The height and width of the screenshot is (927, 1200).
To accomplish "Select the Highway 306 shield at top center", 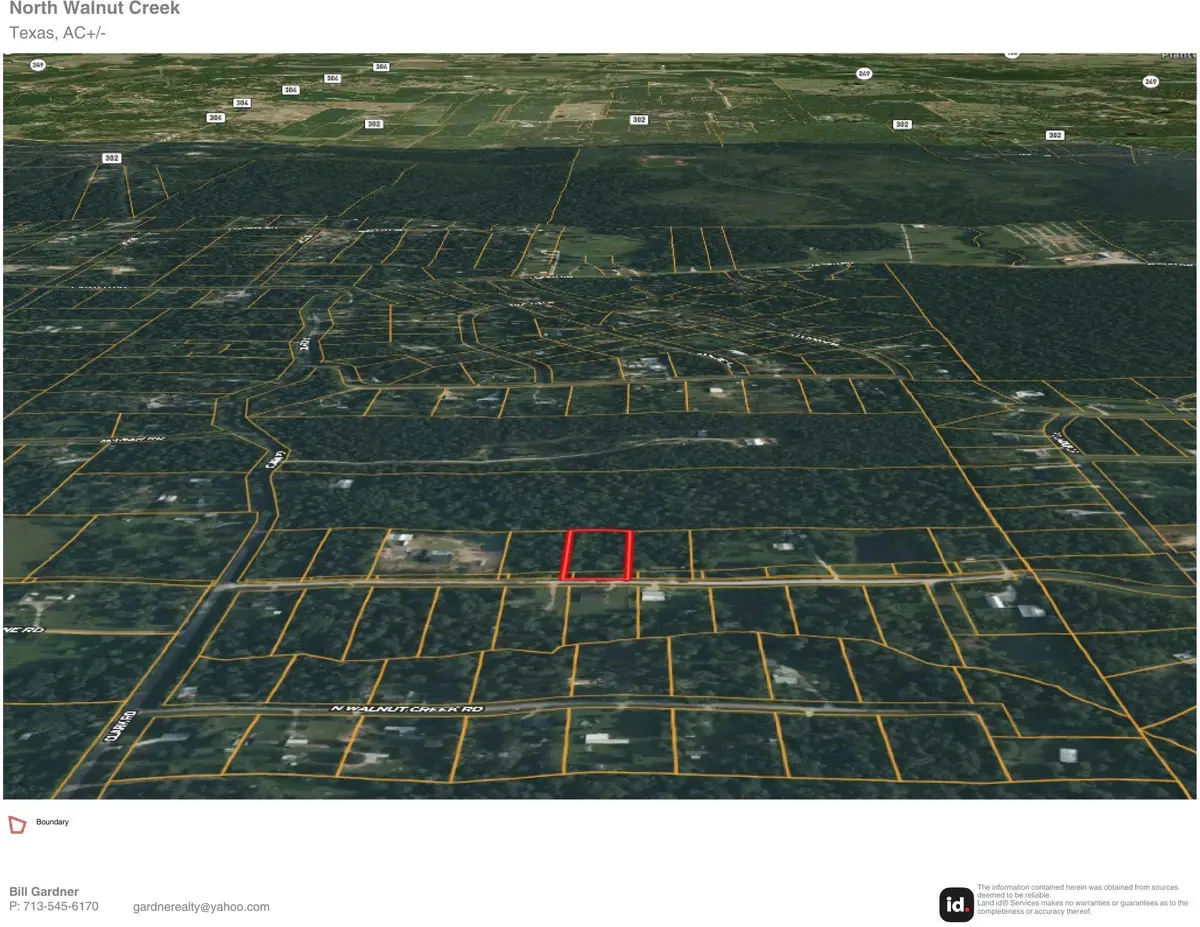I will (330, 77).
